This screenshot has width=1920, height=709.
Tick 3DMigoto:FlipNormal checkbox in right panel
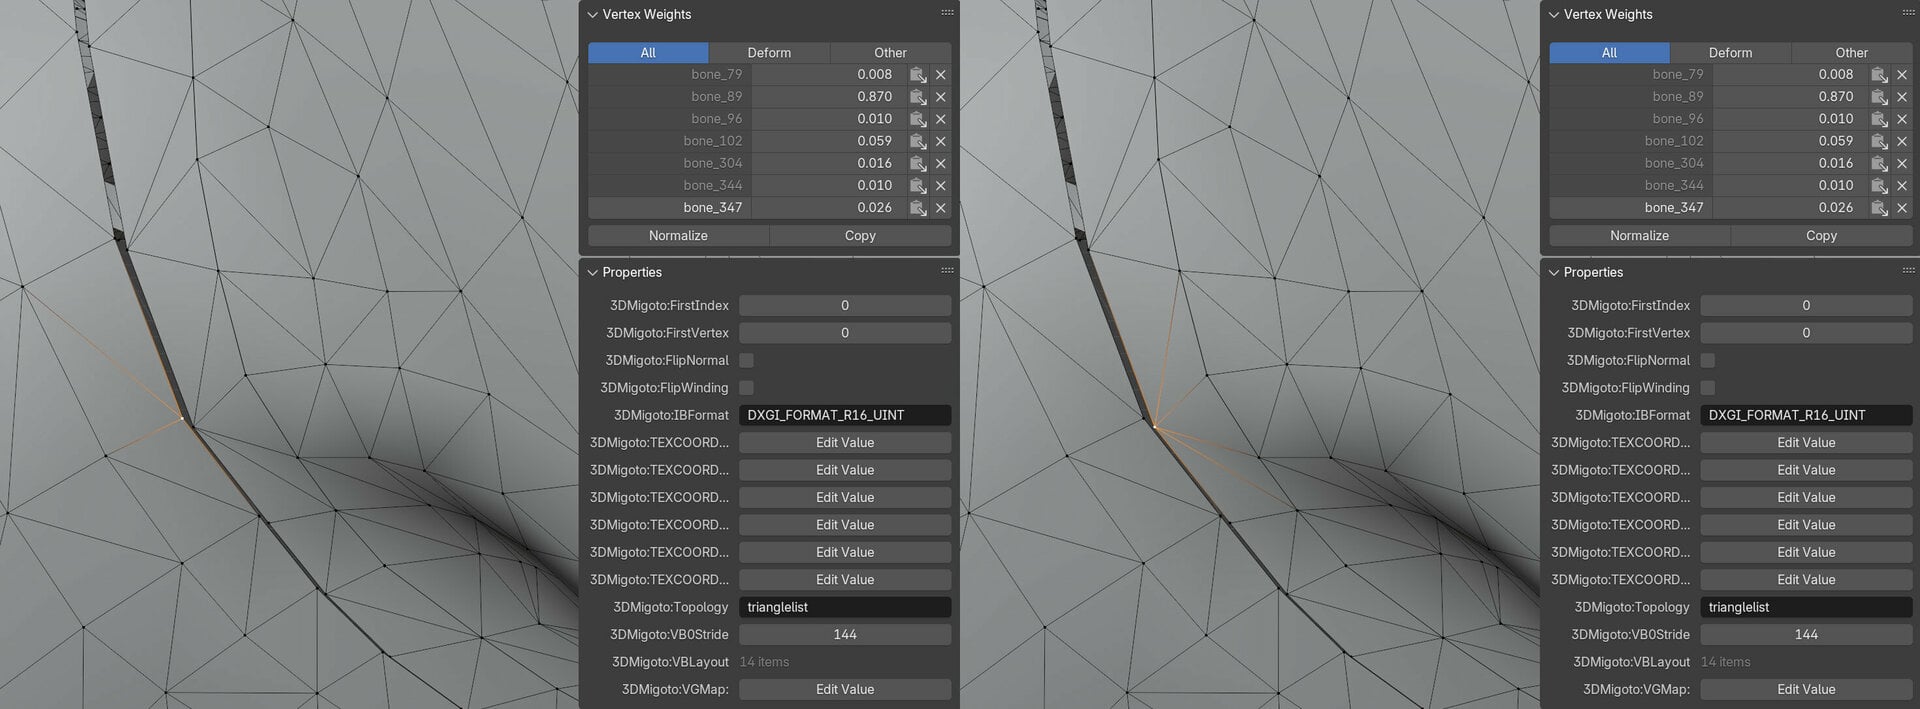point(1707,360)
